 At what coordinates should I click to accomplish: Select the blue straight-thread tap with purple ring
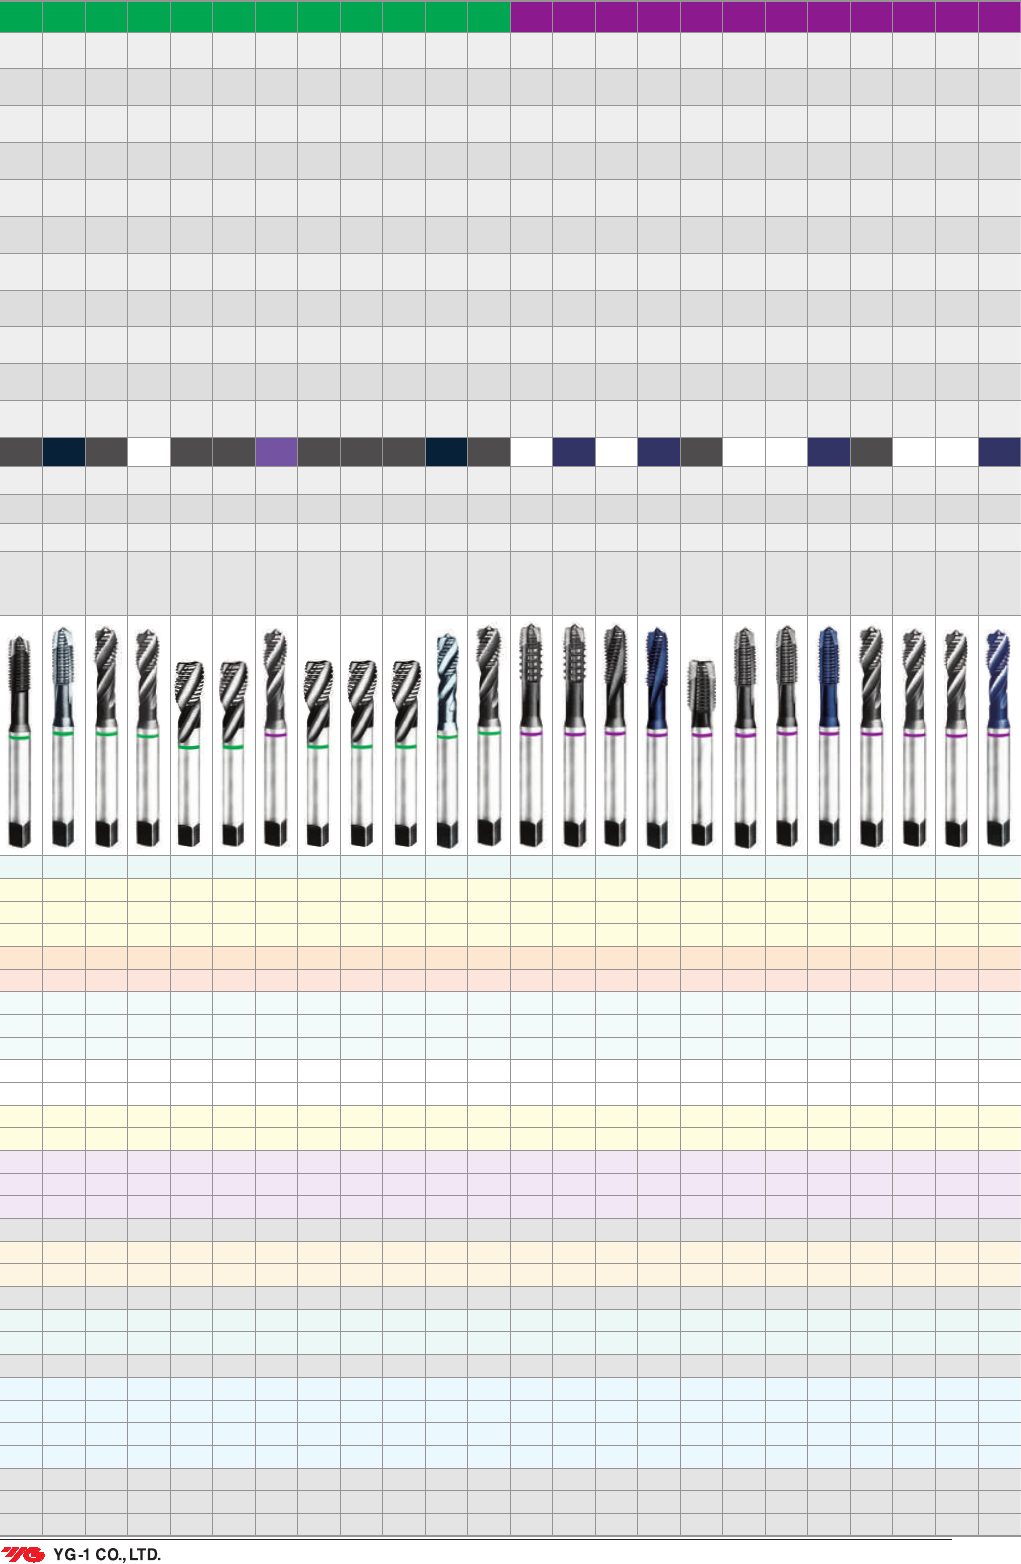pos(829,738)
